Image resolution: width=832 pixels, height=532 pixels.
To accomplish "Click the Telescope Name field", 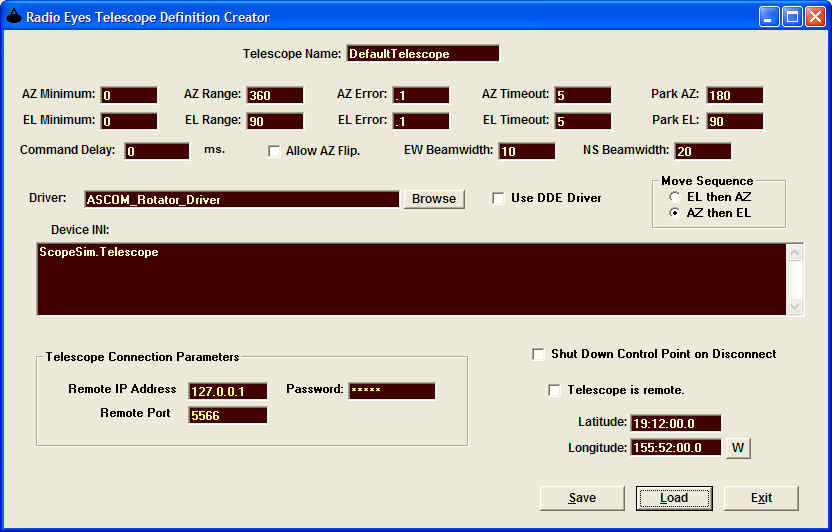I will (x=423, y=54).
